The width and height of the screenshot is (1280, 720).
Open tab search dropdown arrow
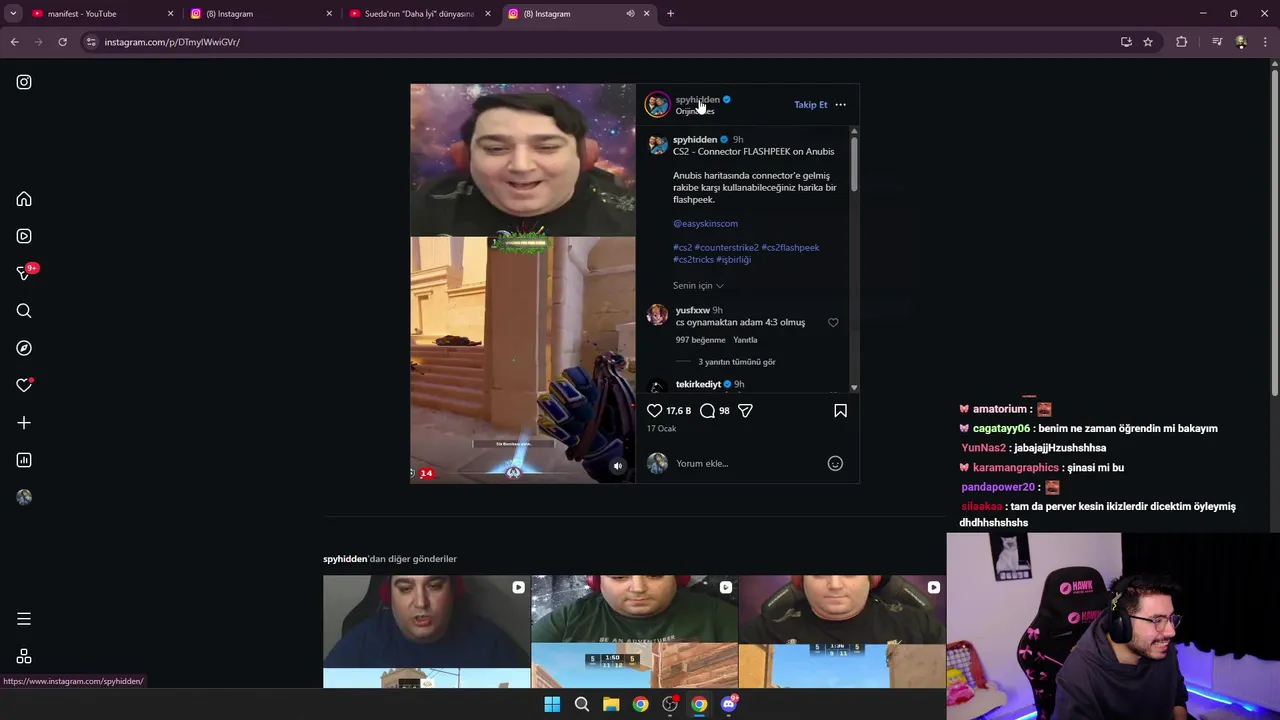coord(13,14)
